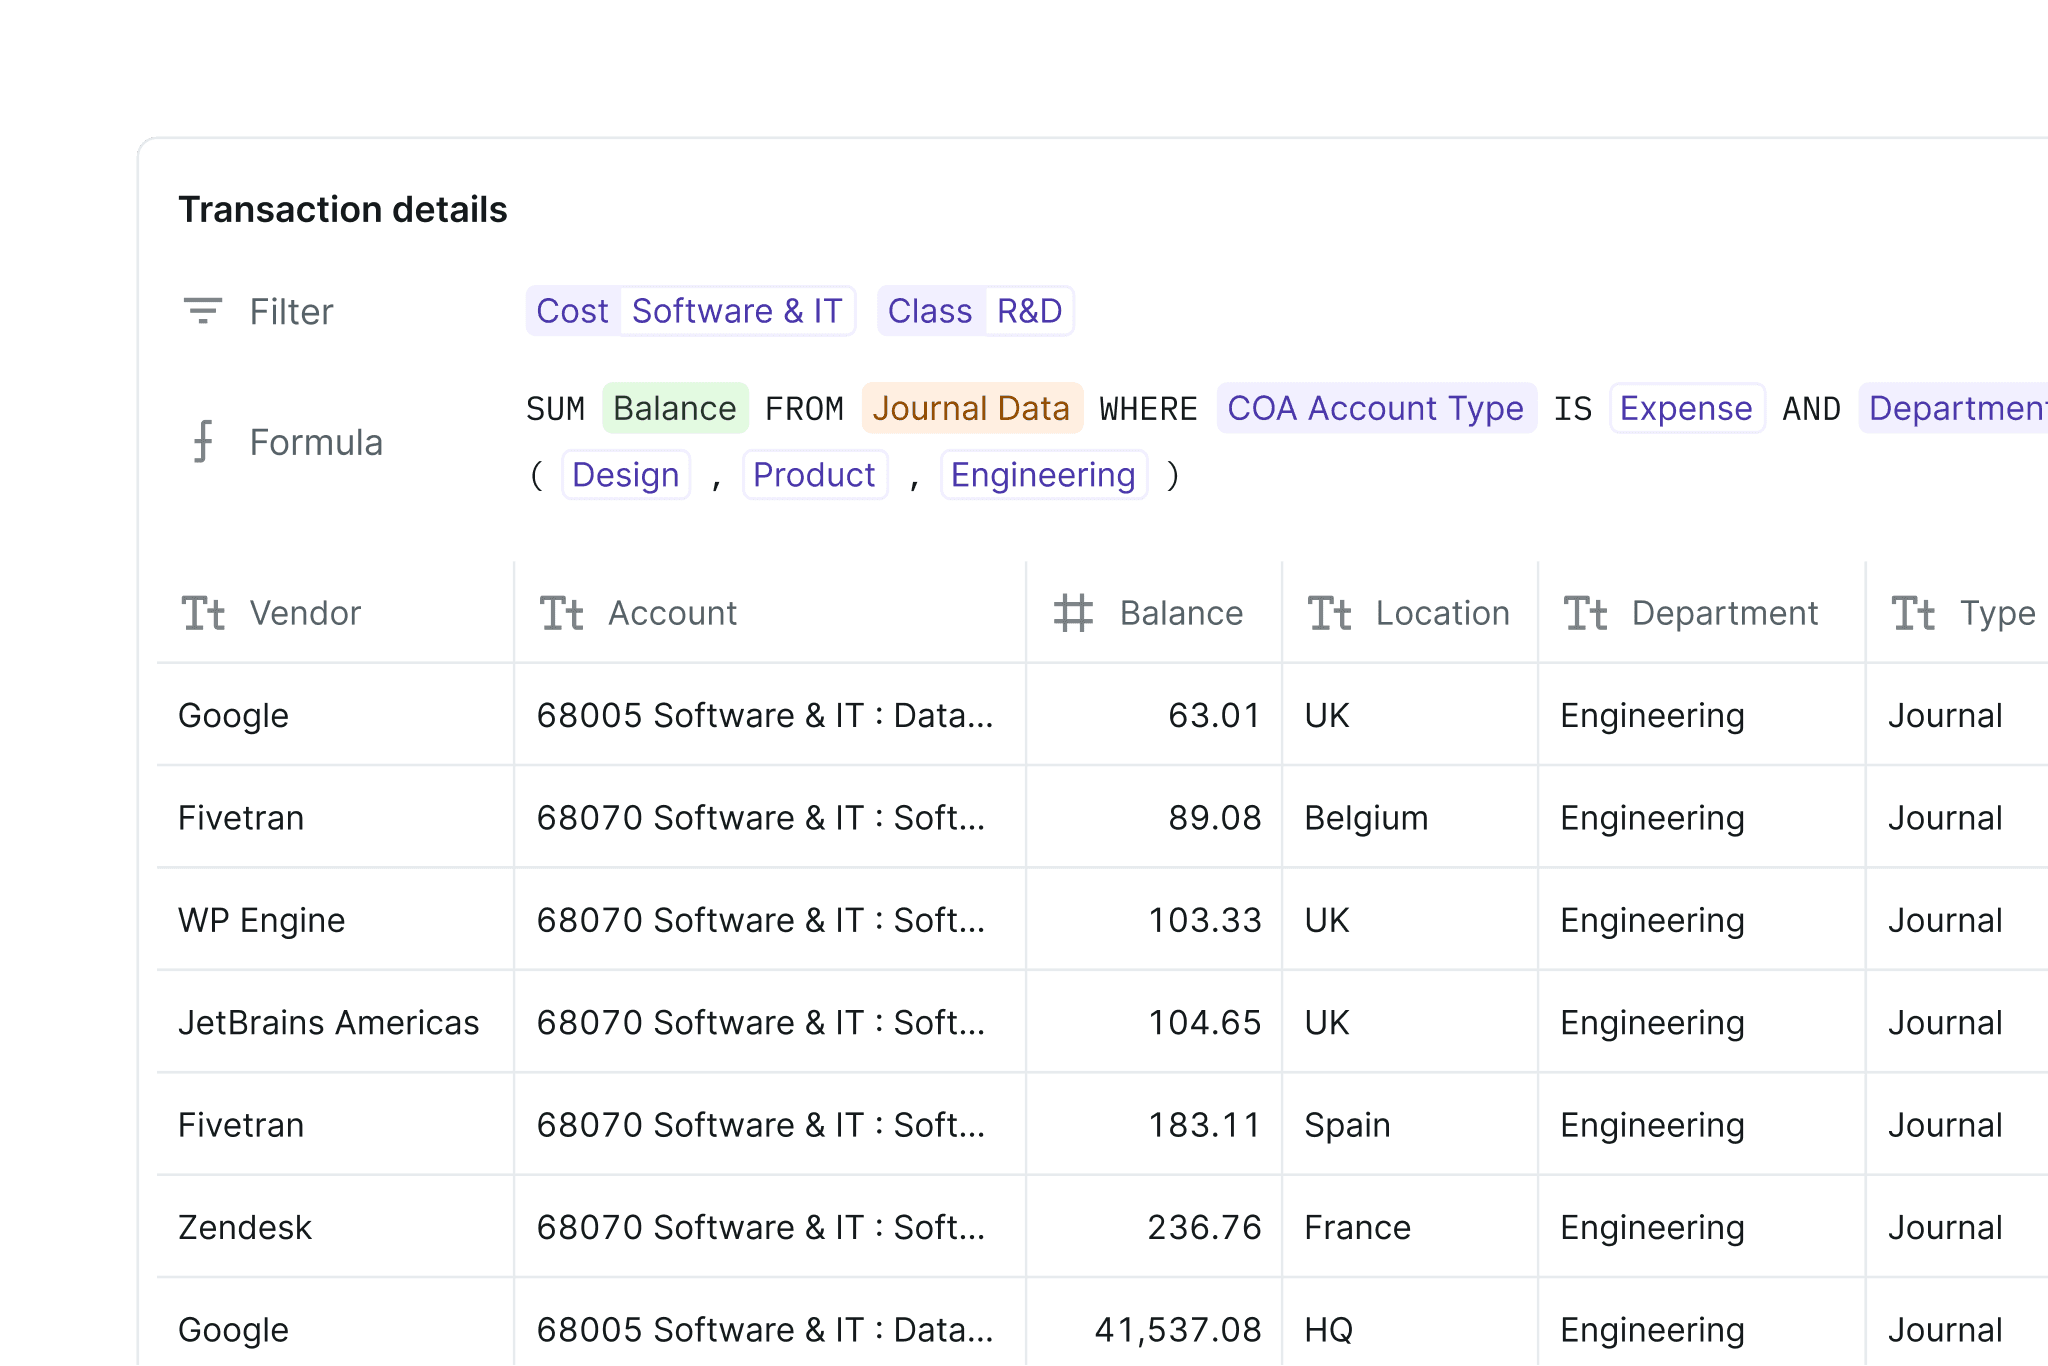The image size is (2048, 1366).
Task: Sort by the Account column header
Action: tap(770, 613)
